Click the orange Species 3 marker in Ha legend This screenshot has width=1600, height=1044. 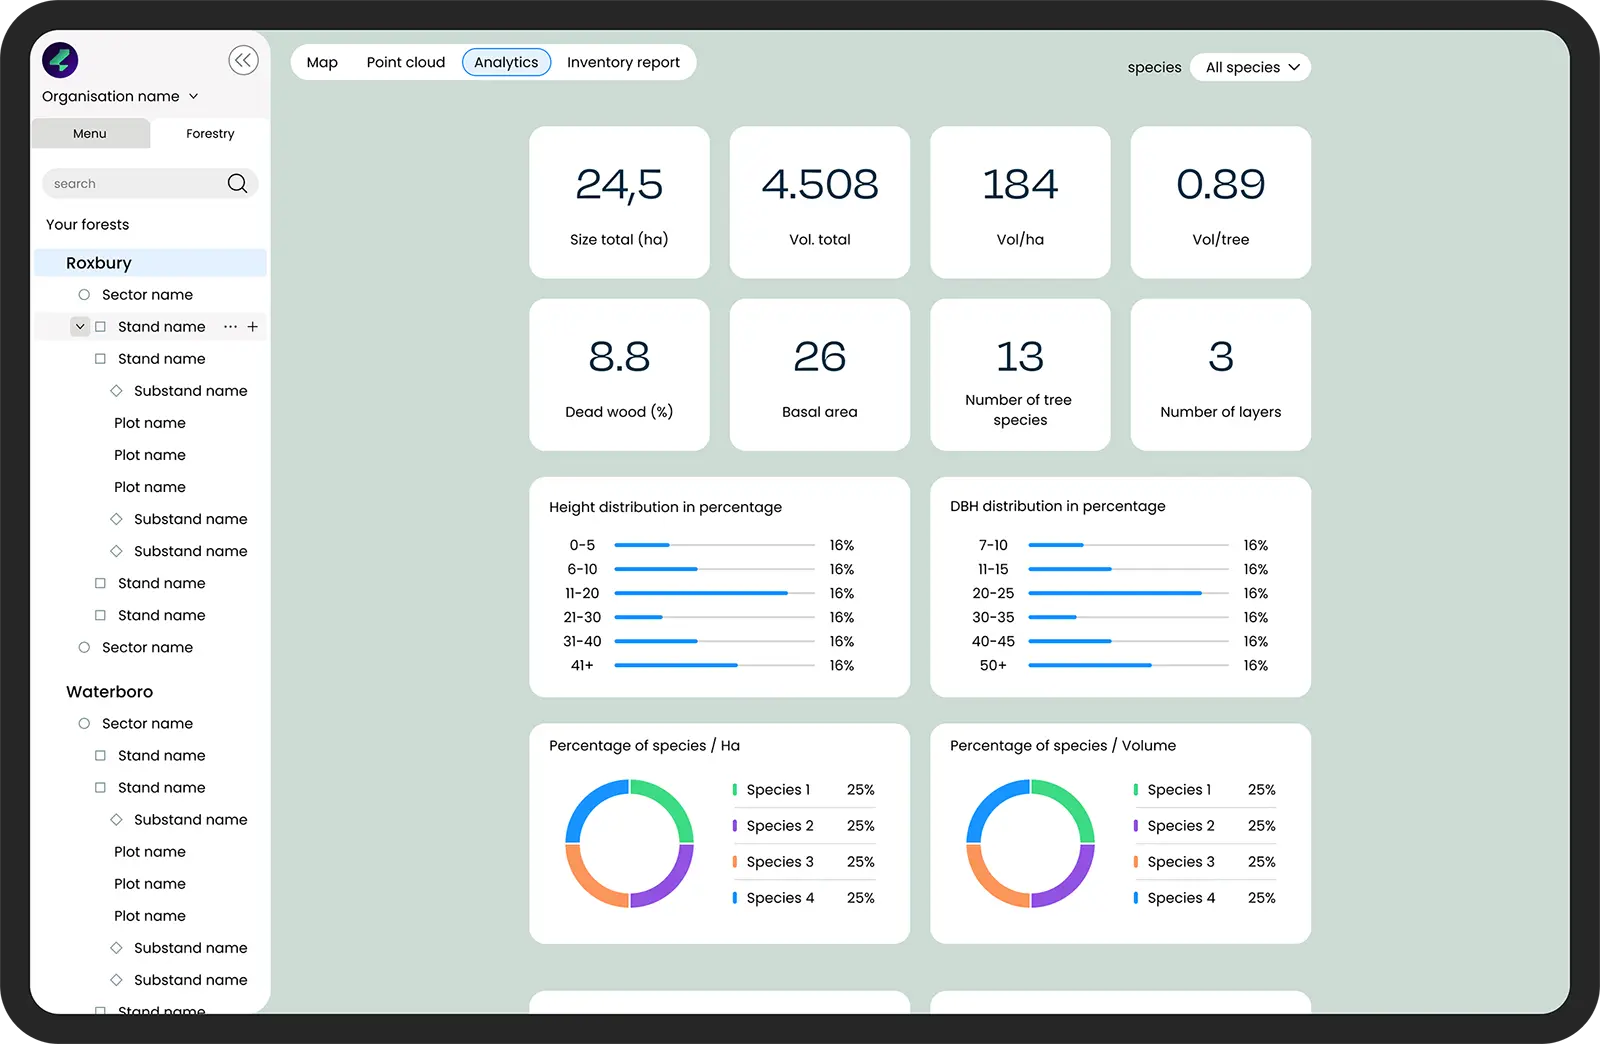[735, 862]
